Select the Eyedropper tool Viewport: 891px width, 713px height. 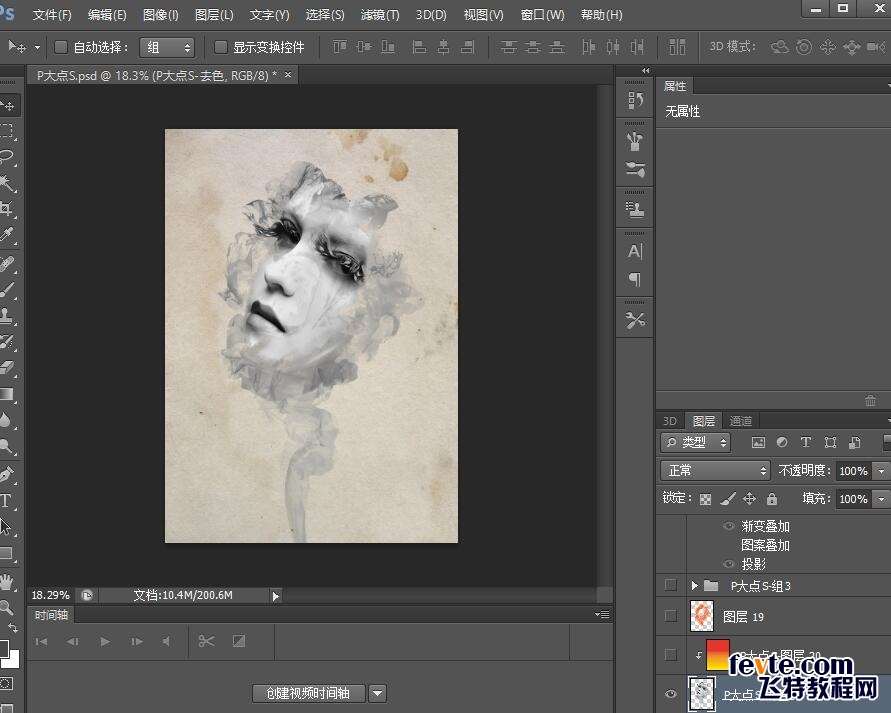point(7,234)
